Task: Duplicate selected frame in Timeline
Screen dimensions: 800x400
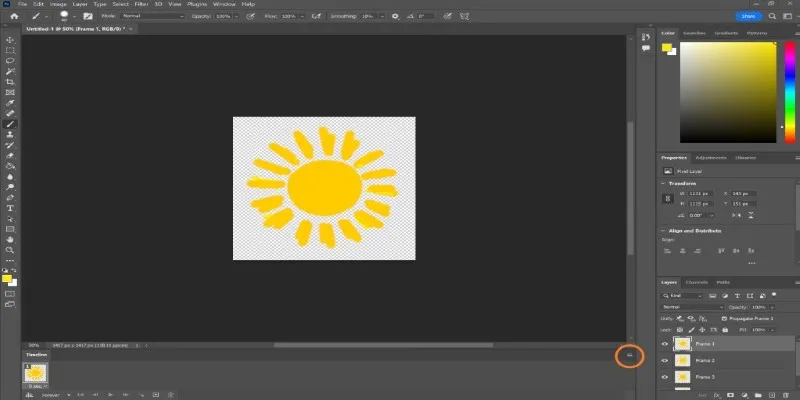Action: tap(156, 395)
